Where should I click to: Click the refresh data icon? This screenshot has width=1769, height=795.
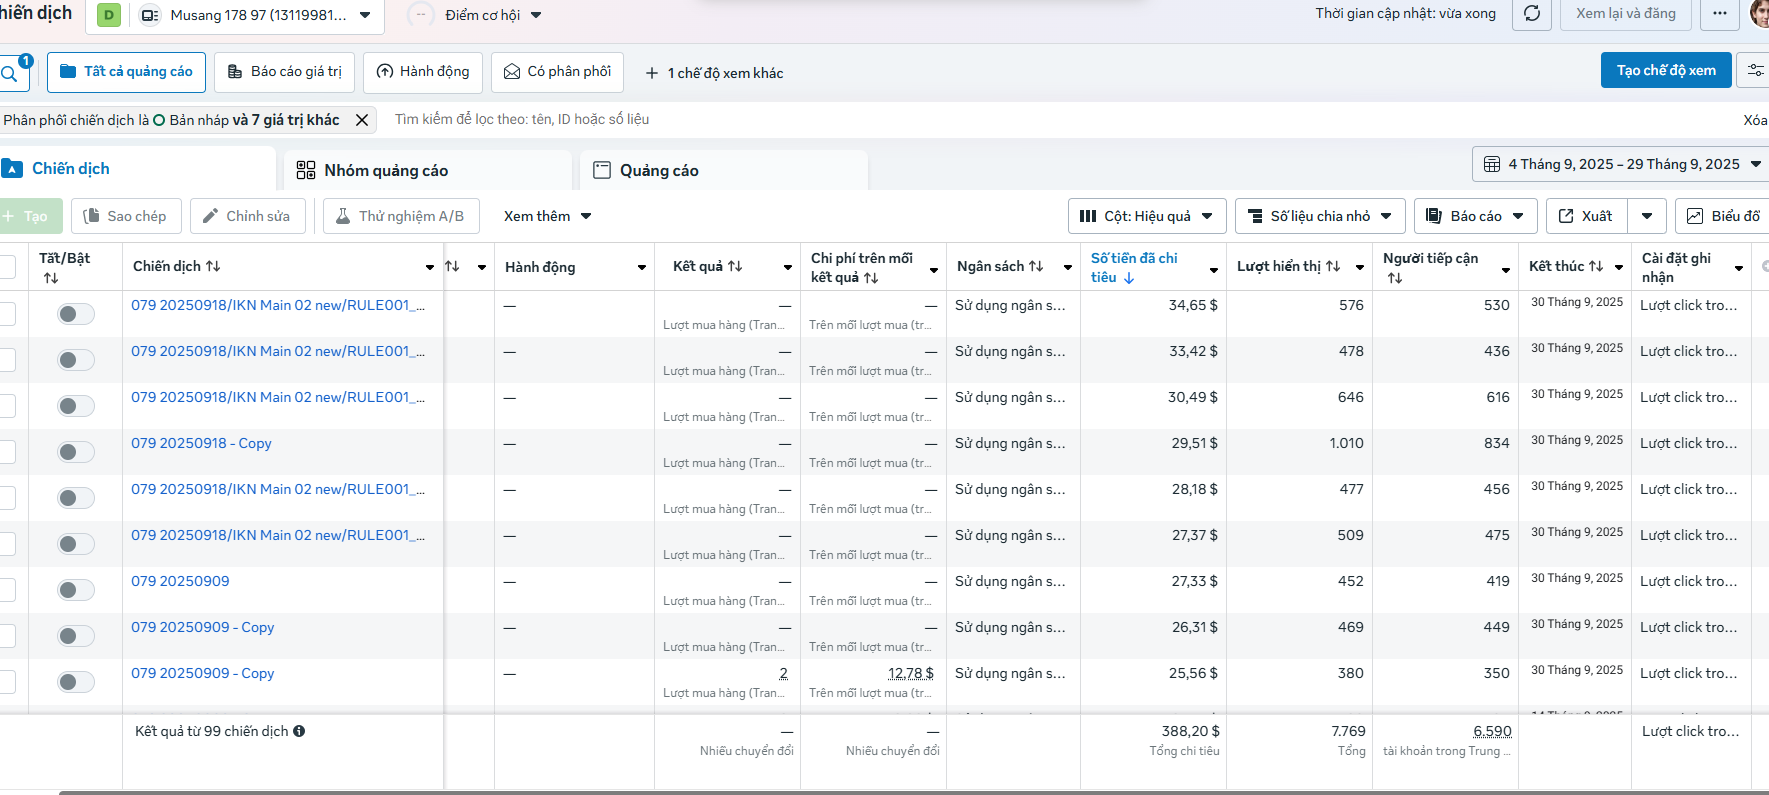click(x=1531, y=14)
